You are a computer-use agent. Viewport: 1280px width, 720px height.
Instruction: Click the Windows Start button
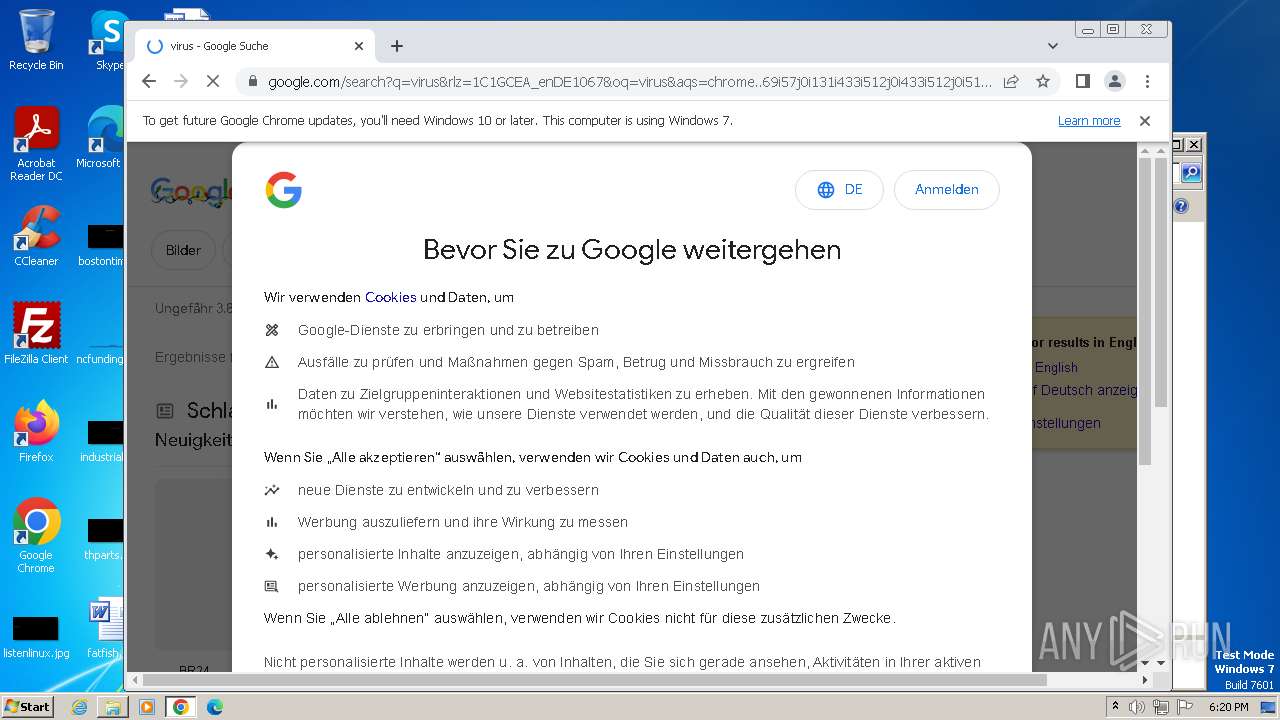point(28,706)
